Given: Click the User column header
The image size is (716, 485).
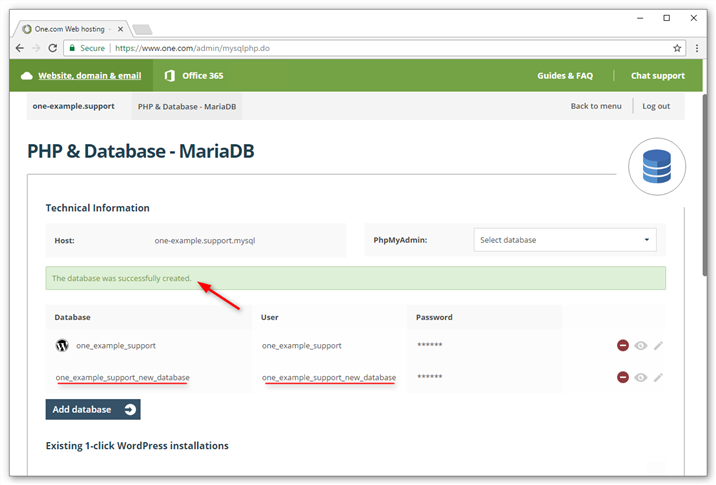Looking at the screenshot, I should 269,317.
